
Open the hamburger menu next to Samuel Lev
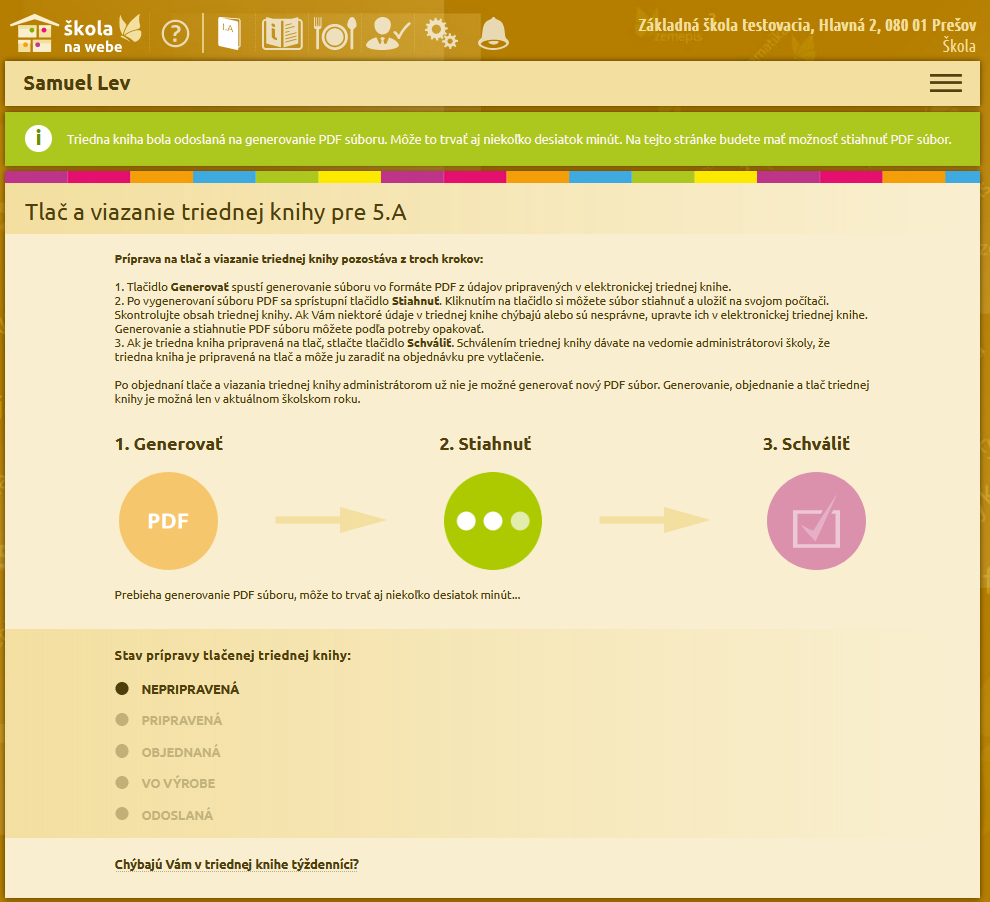[x=945, y=83]
